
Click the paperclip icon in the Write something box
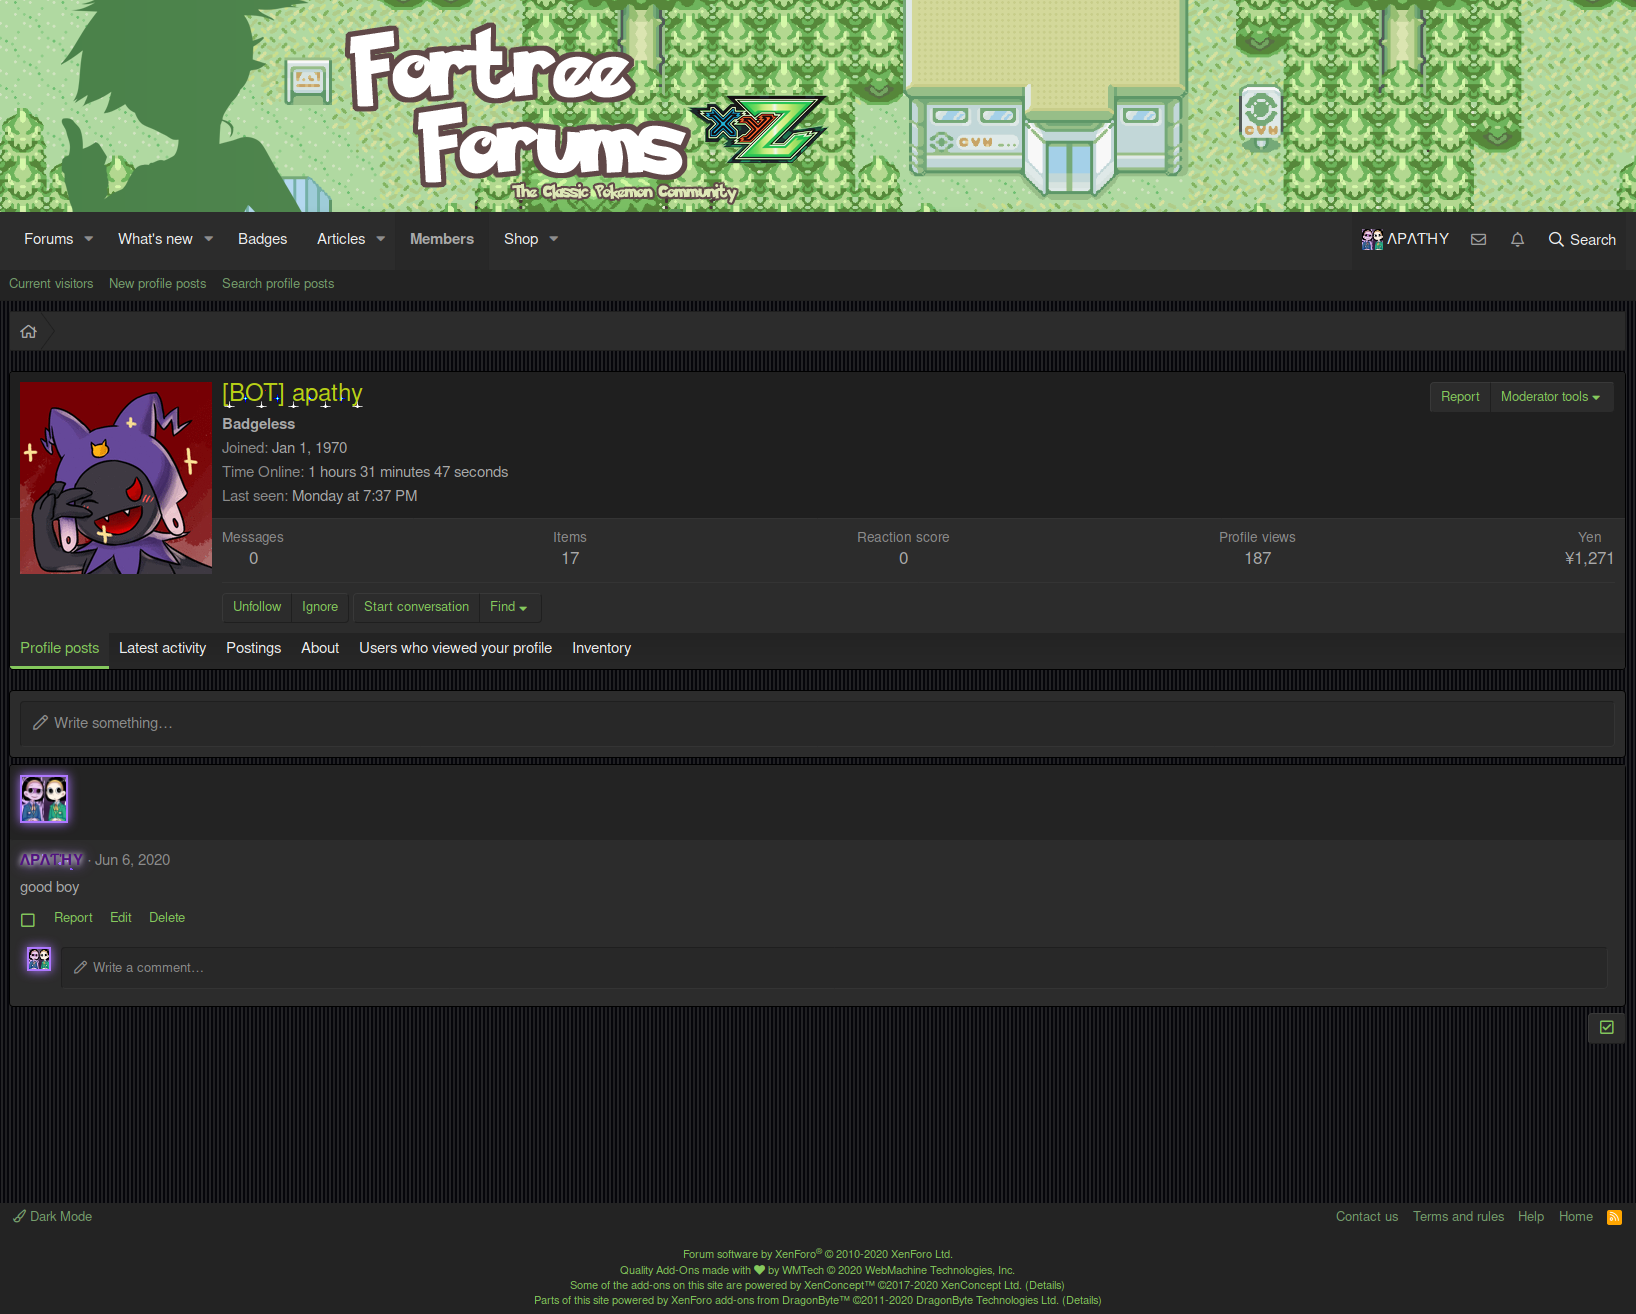click(x=41, y=722)
